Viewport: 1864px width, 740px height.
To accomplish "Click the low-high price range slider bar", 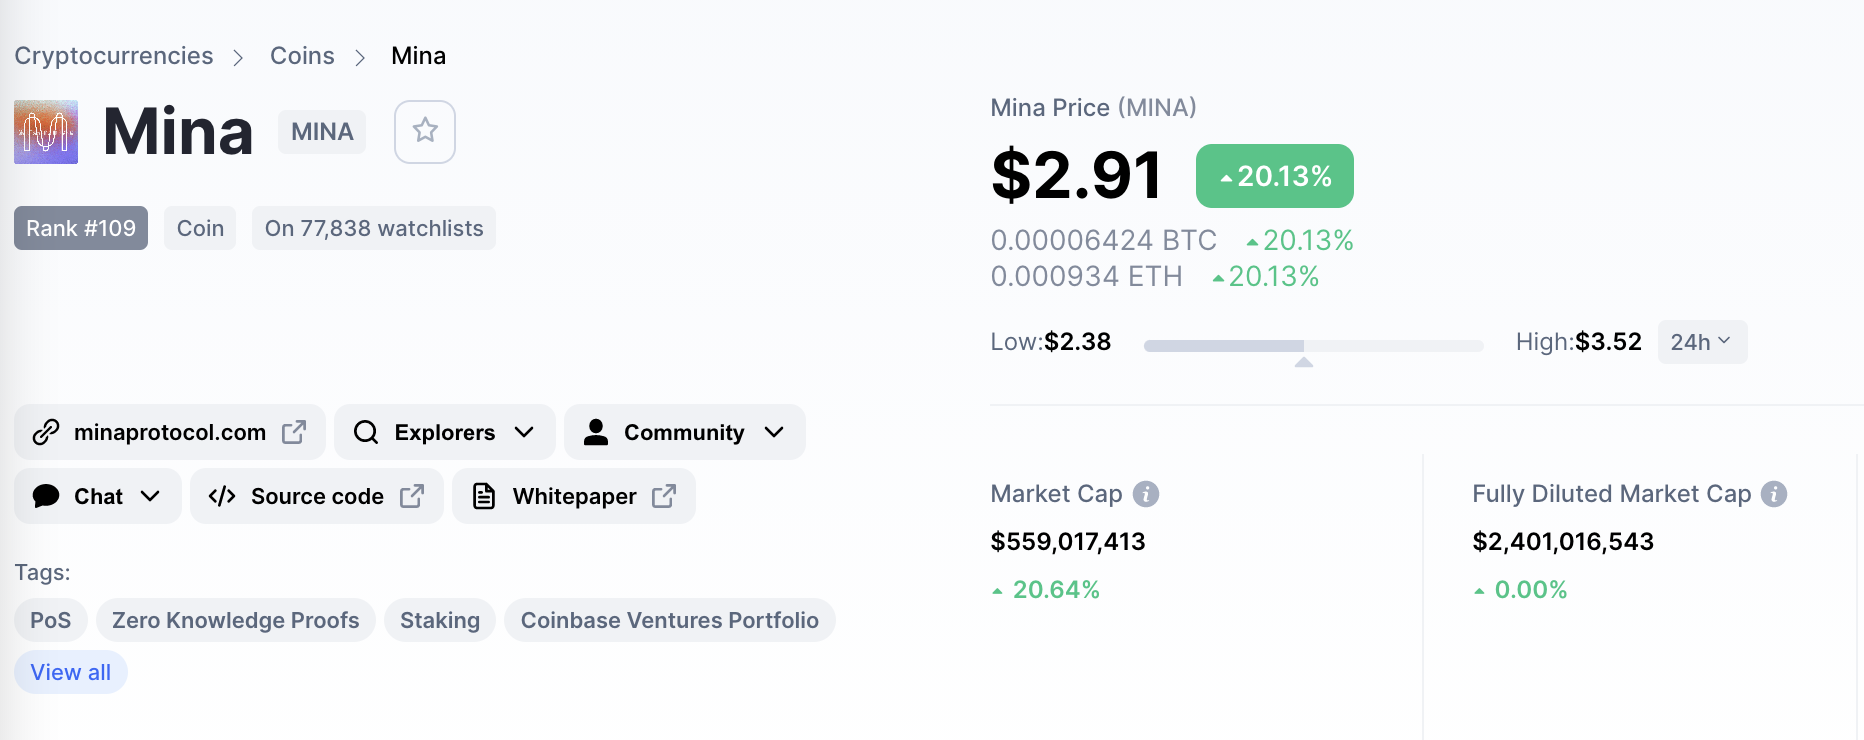I will [1313, 346].
